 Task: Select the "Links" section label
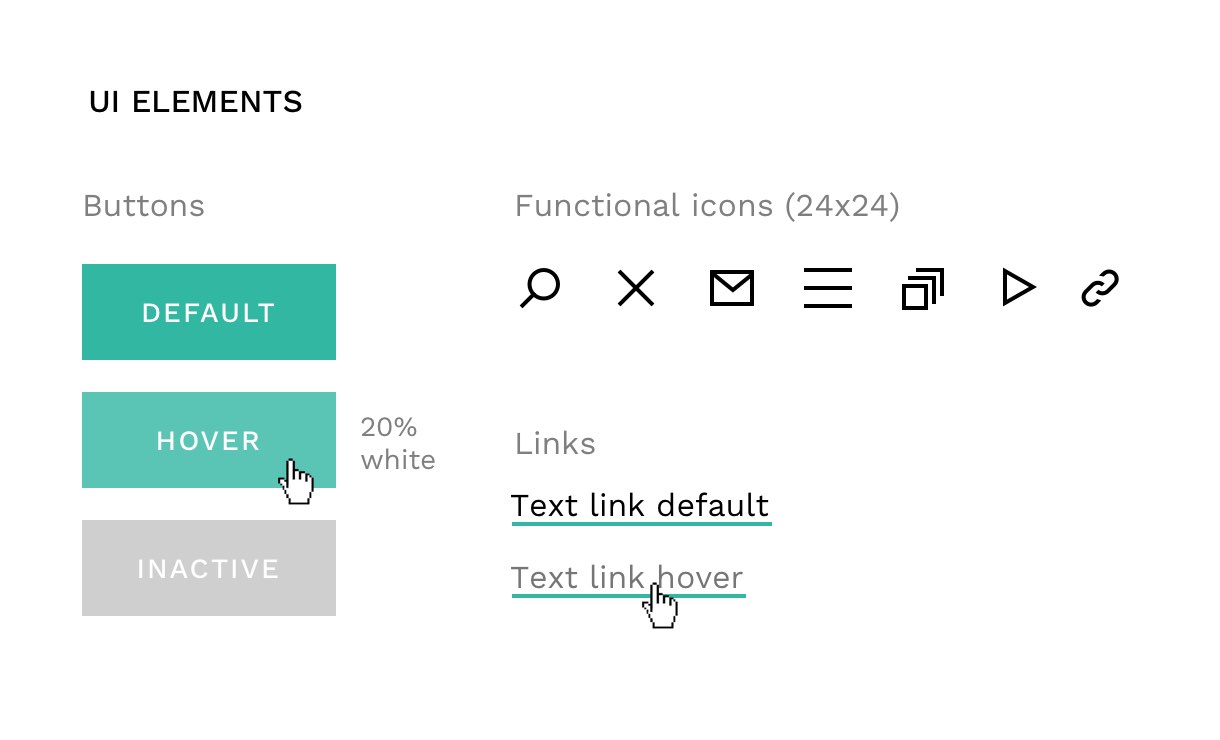tap(555, 443)
